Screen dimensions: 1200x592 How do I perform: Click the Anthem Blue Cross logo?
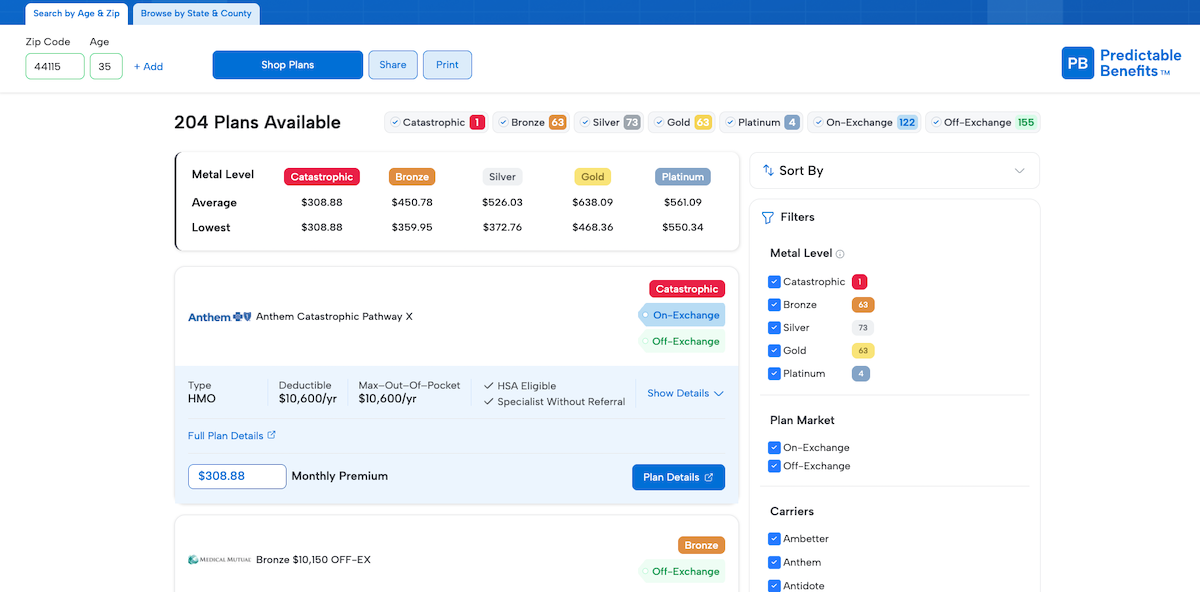coord(220,317)
